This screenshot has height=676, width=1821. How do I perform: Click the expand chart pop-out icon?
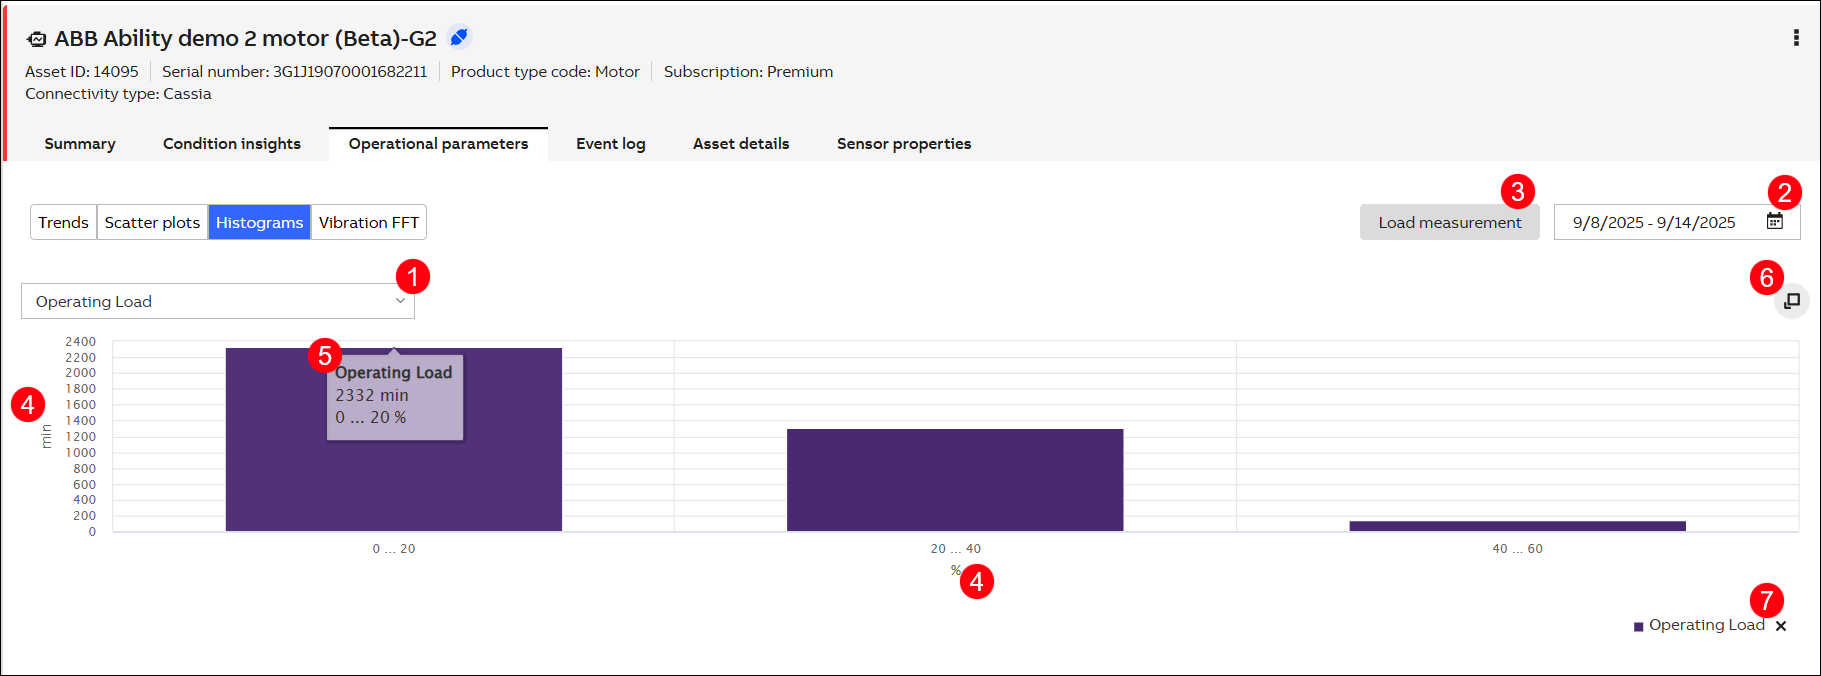click(x=1792, y=301)
